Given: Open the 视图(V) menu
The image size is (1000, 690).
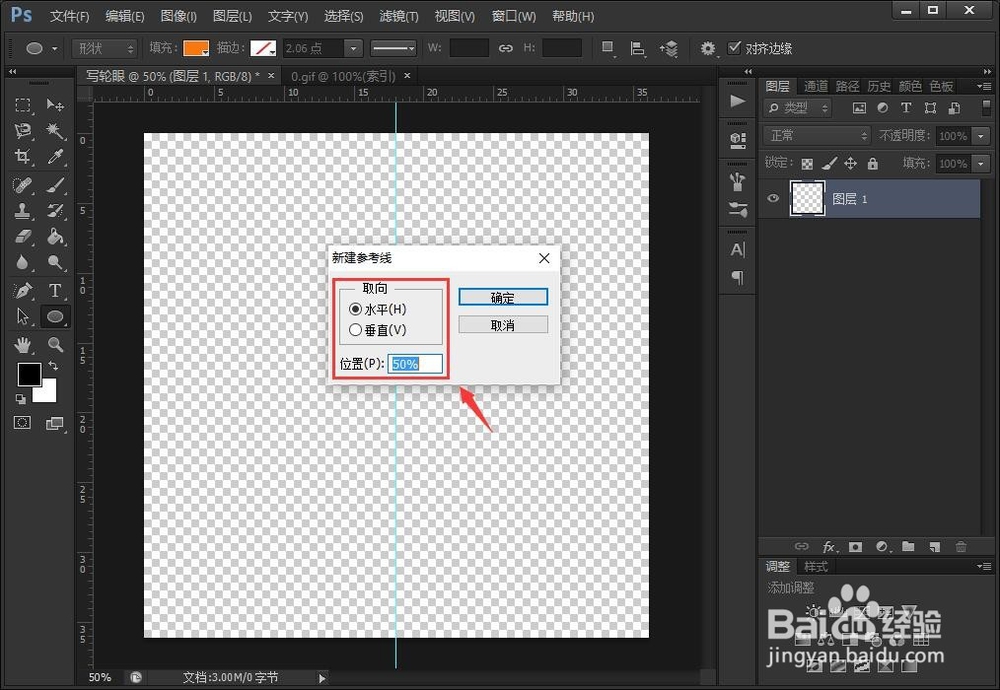Looking at the screenshot, I should (x=454, y=16).
